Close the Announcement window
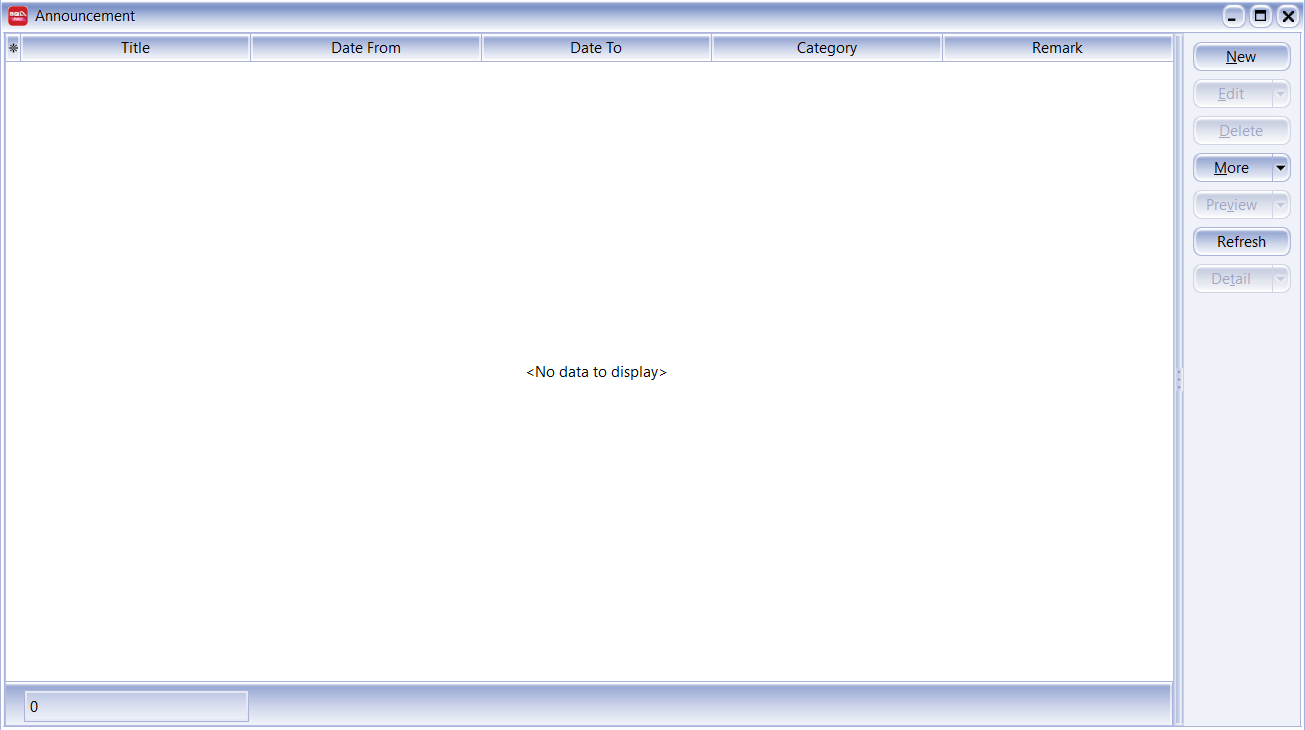Viewport: 1305px width, 730px height. click(1288, 16)
